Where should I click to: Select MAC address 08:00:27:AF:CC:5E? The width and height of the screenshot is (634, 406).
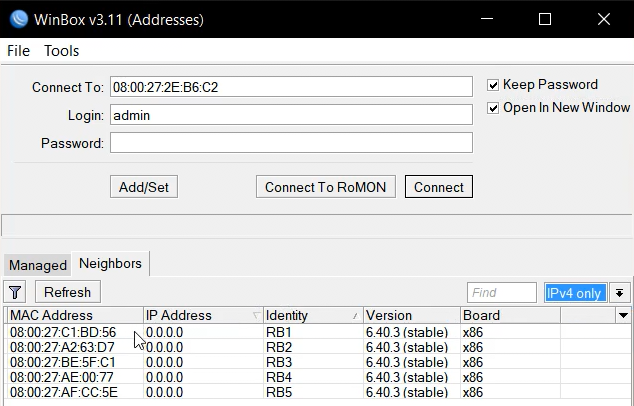coord(64,392)
